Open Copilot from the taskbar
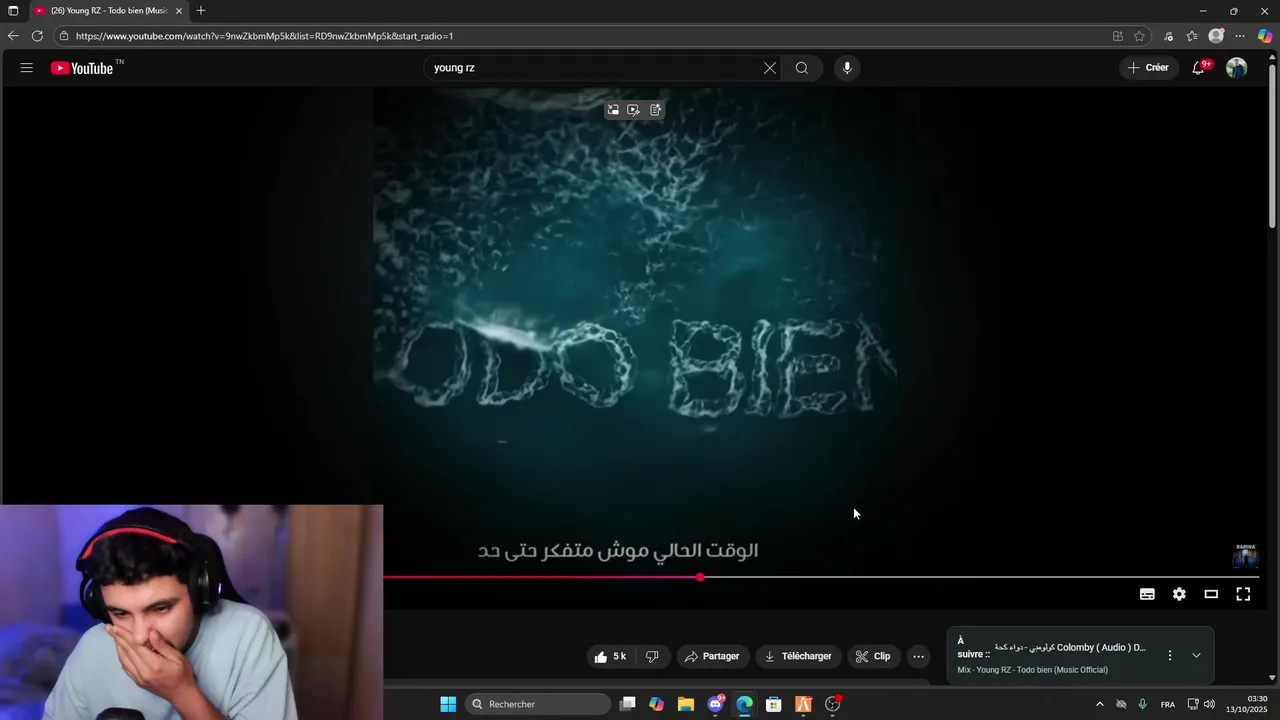This screenshot has width=1280, height=720. click(656, 704)
